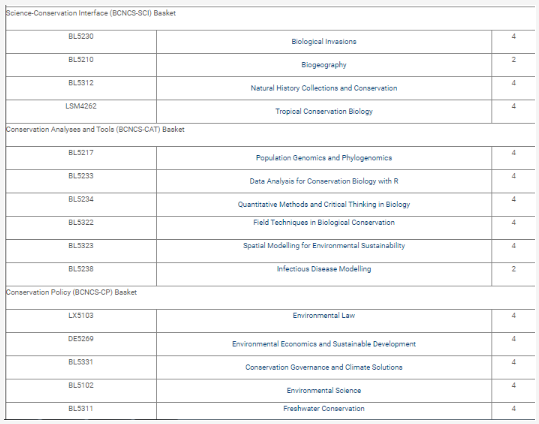Viewport: 539px width, 424px height.
Task: Open Field Techniques in Biological Conservation
Action: click(324, 222)
